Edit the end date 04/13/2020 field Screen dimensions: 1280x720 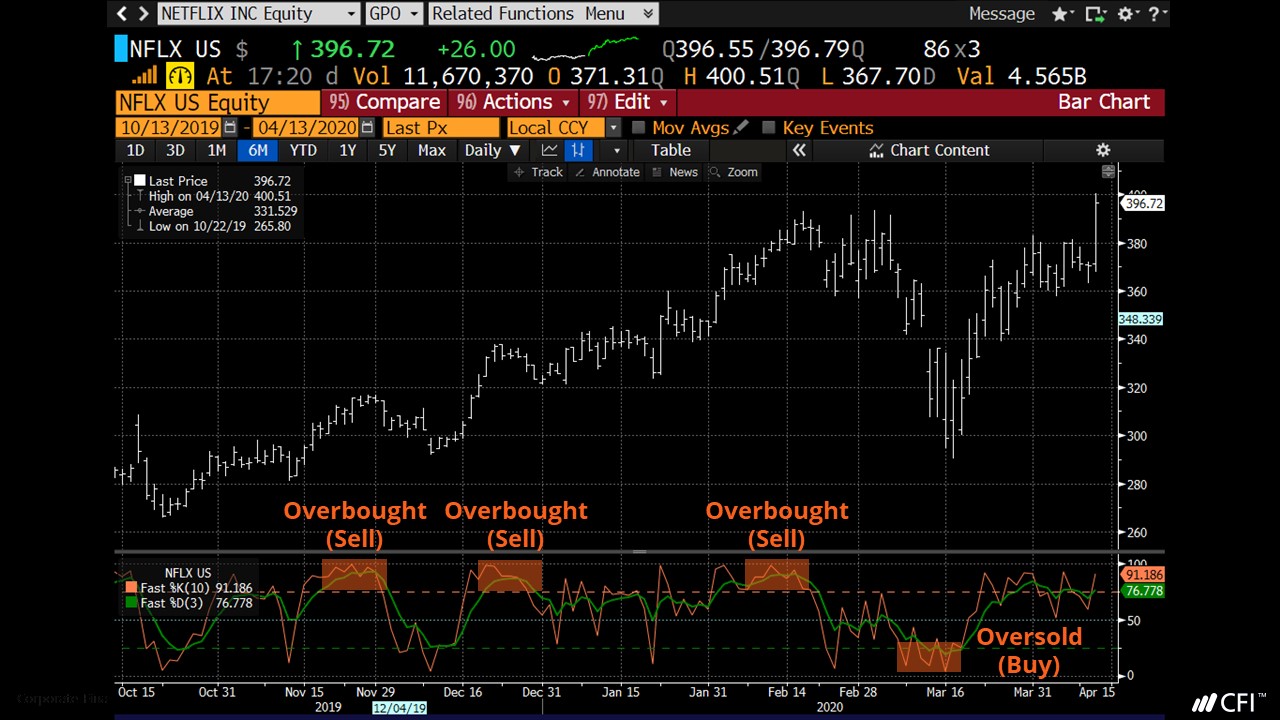coord(307,127)
